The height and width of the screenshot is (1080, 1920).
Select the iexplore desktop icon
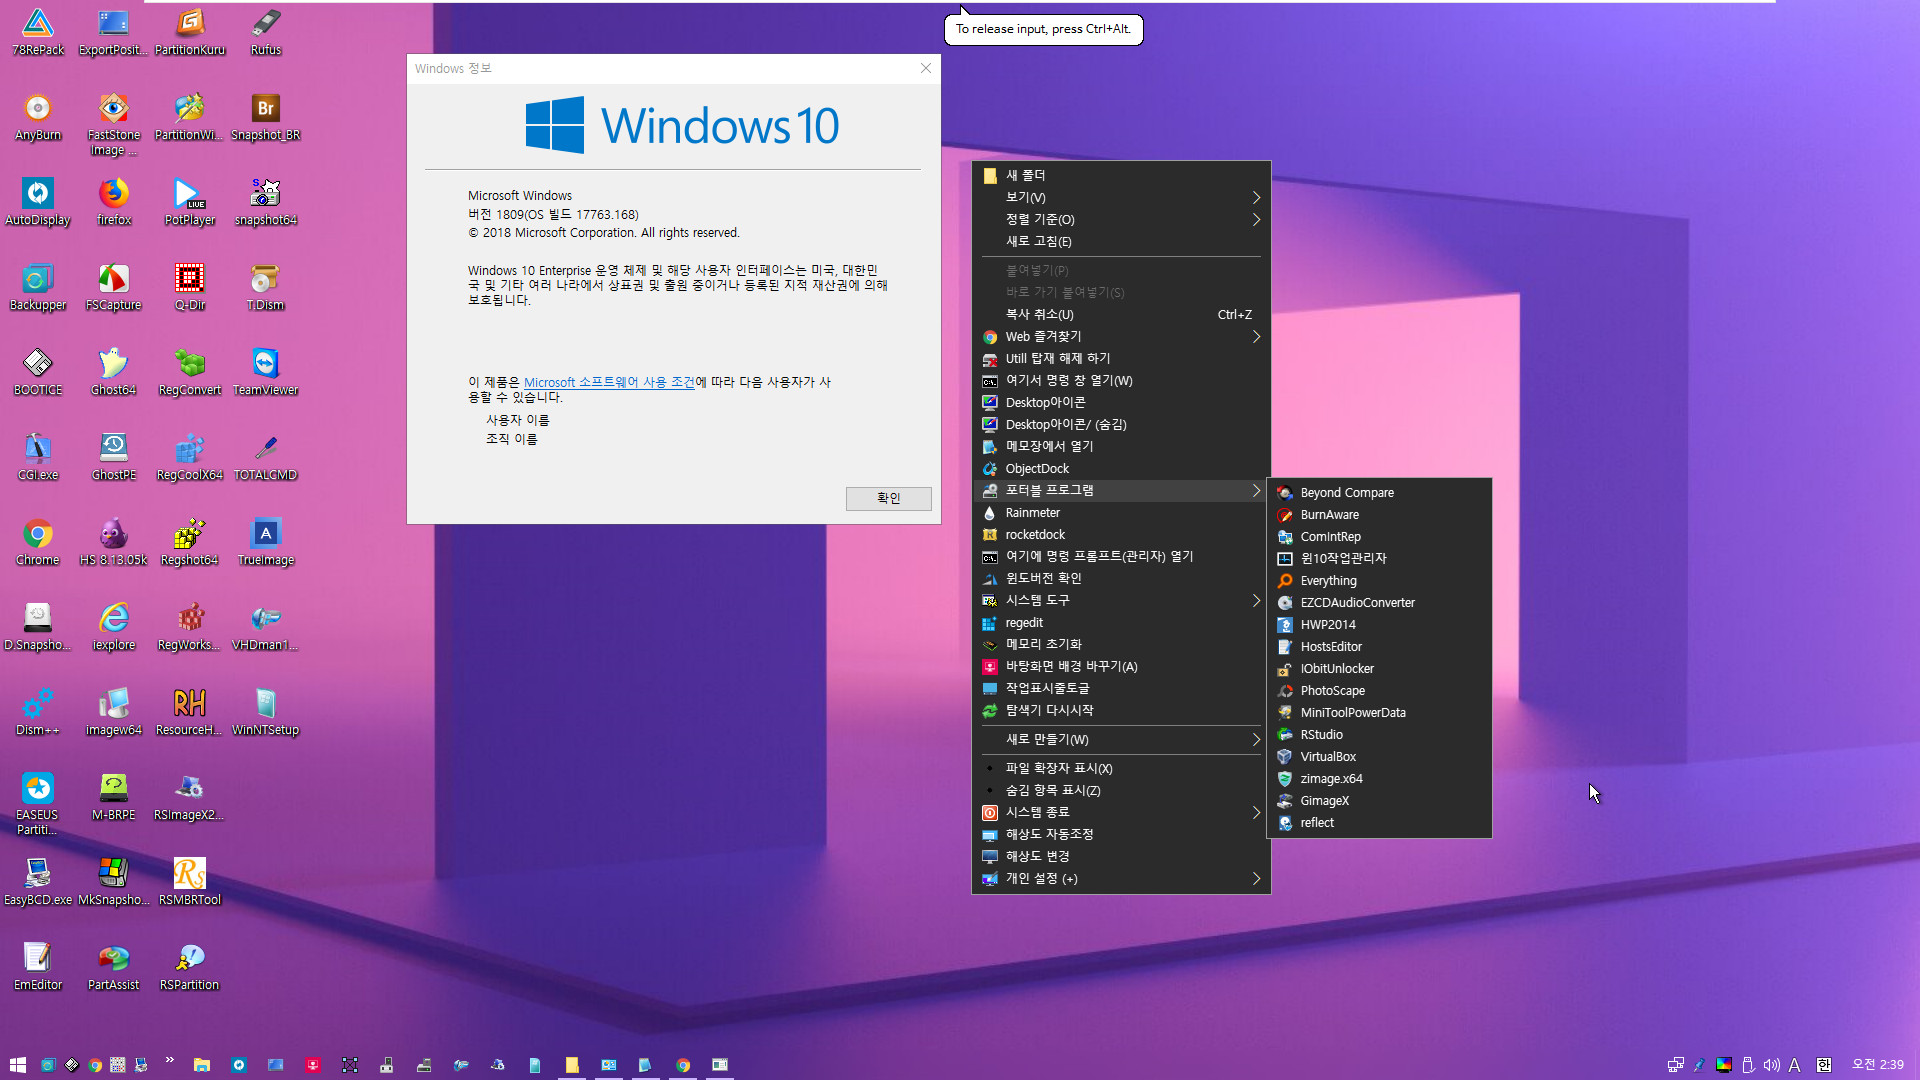tap(114, 627)
